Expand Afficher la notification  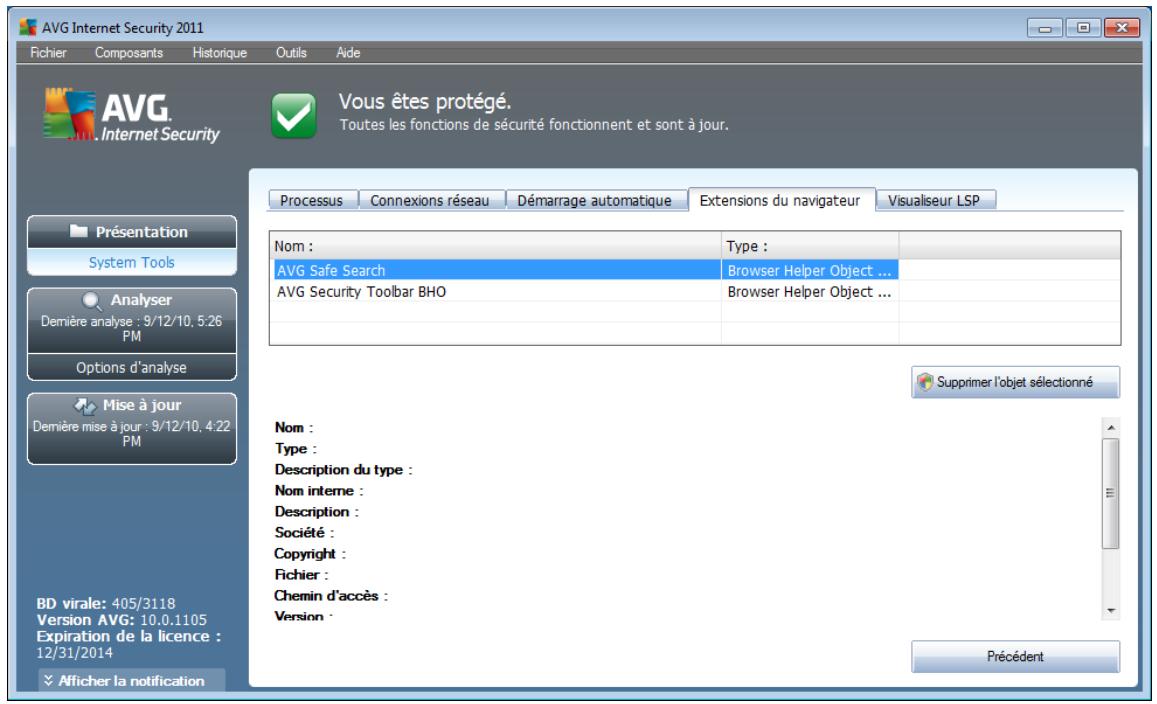click(131, 680)
